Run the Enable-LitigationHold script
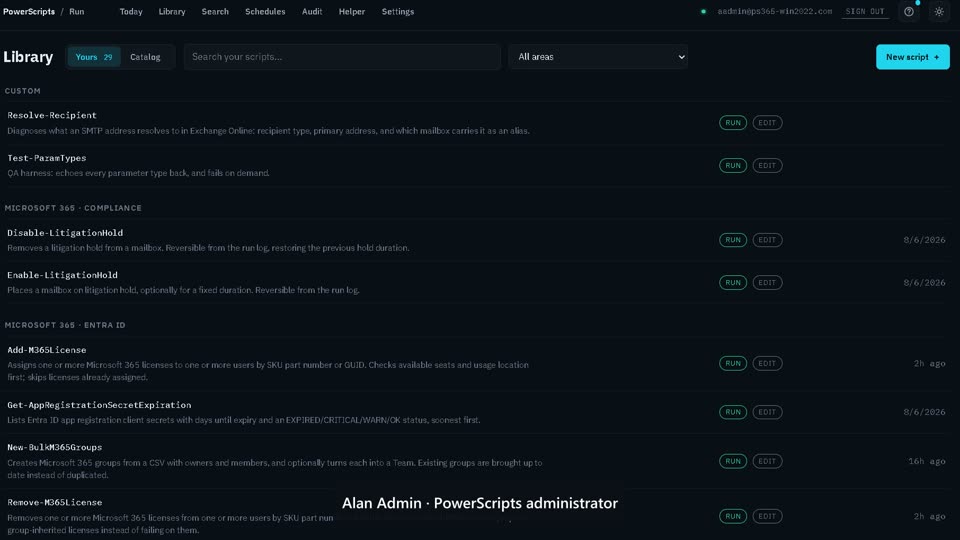This screenshot has width=960, height=540. (733, 283)
